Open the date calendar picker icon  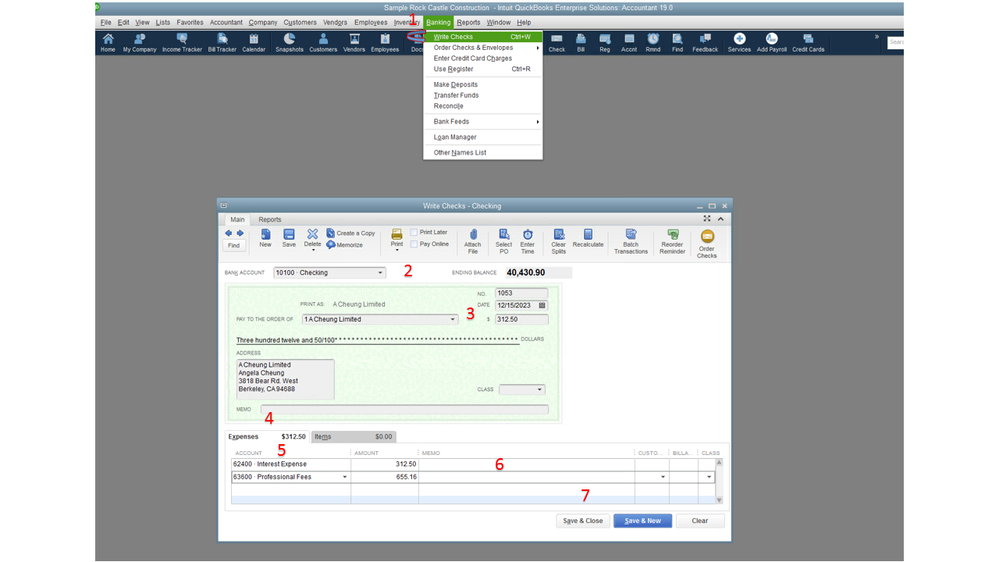click(542, 305)
